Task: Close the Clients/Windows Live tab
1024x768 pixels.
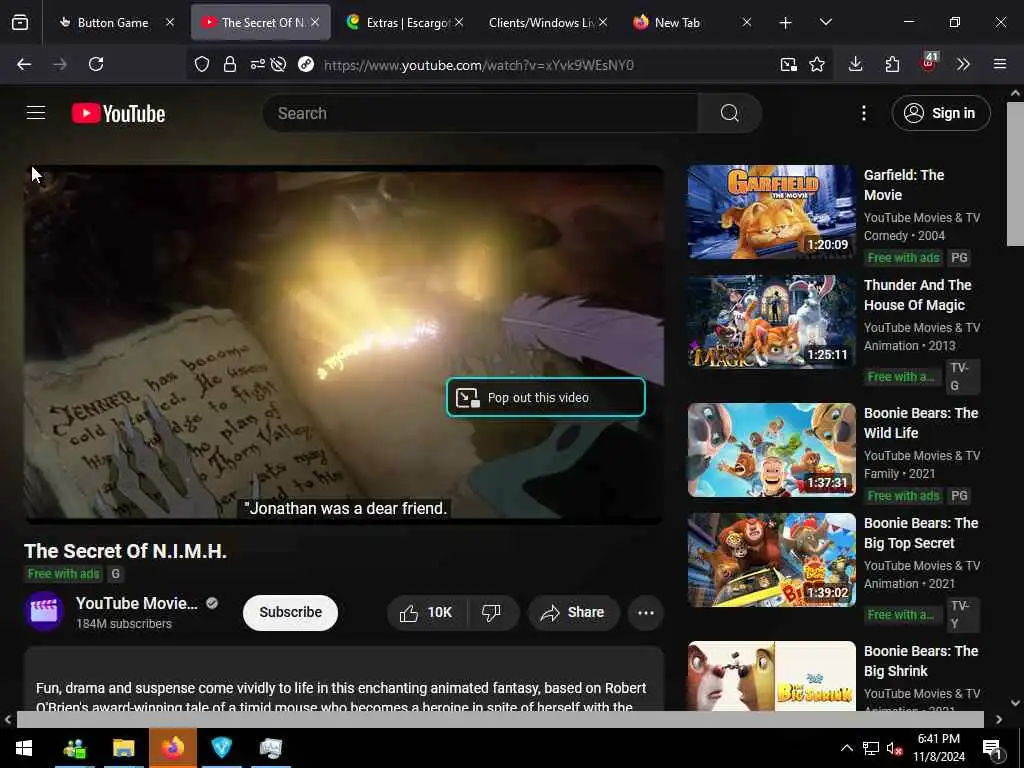Action: [x=603, y=22]
